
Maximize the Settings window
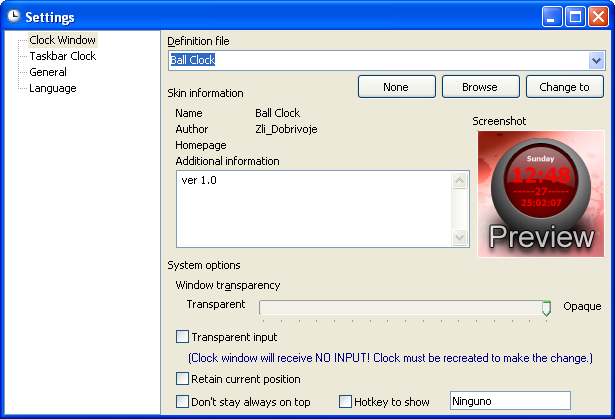click(575, 16)
